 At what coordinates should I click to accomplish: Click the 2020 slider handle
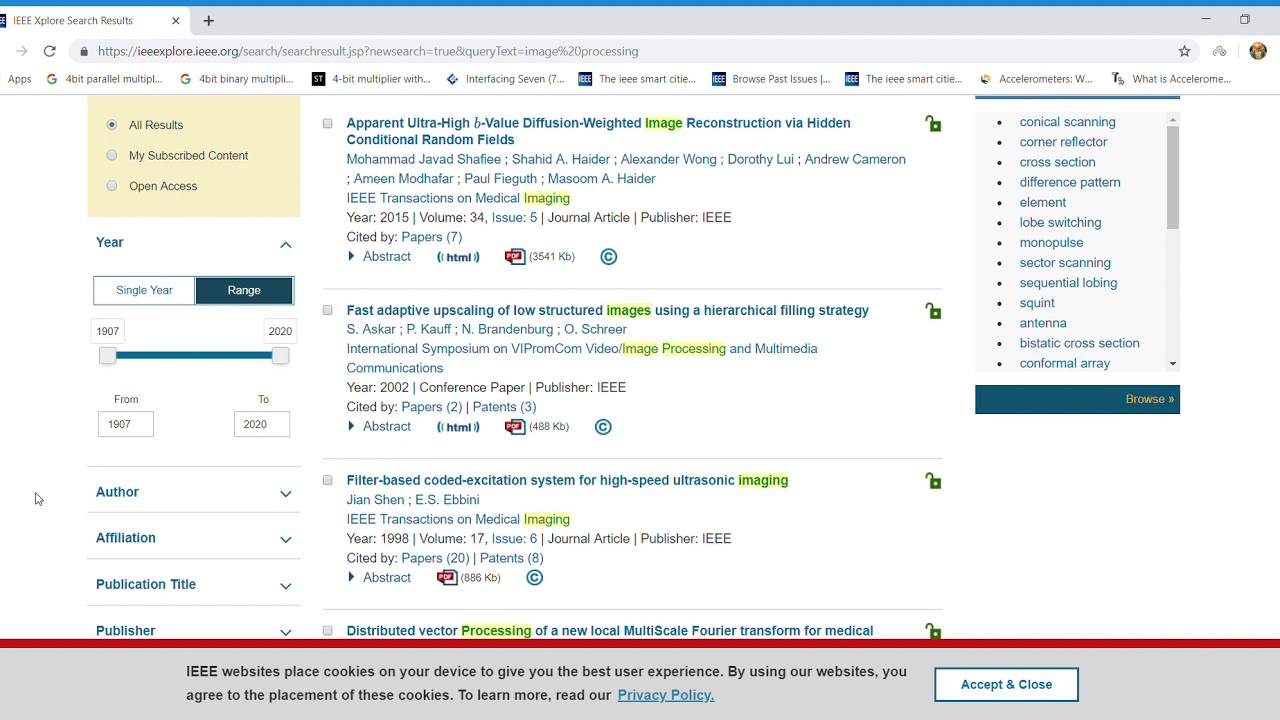click(x=280, y=356)
